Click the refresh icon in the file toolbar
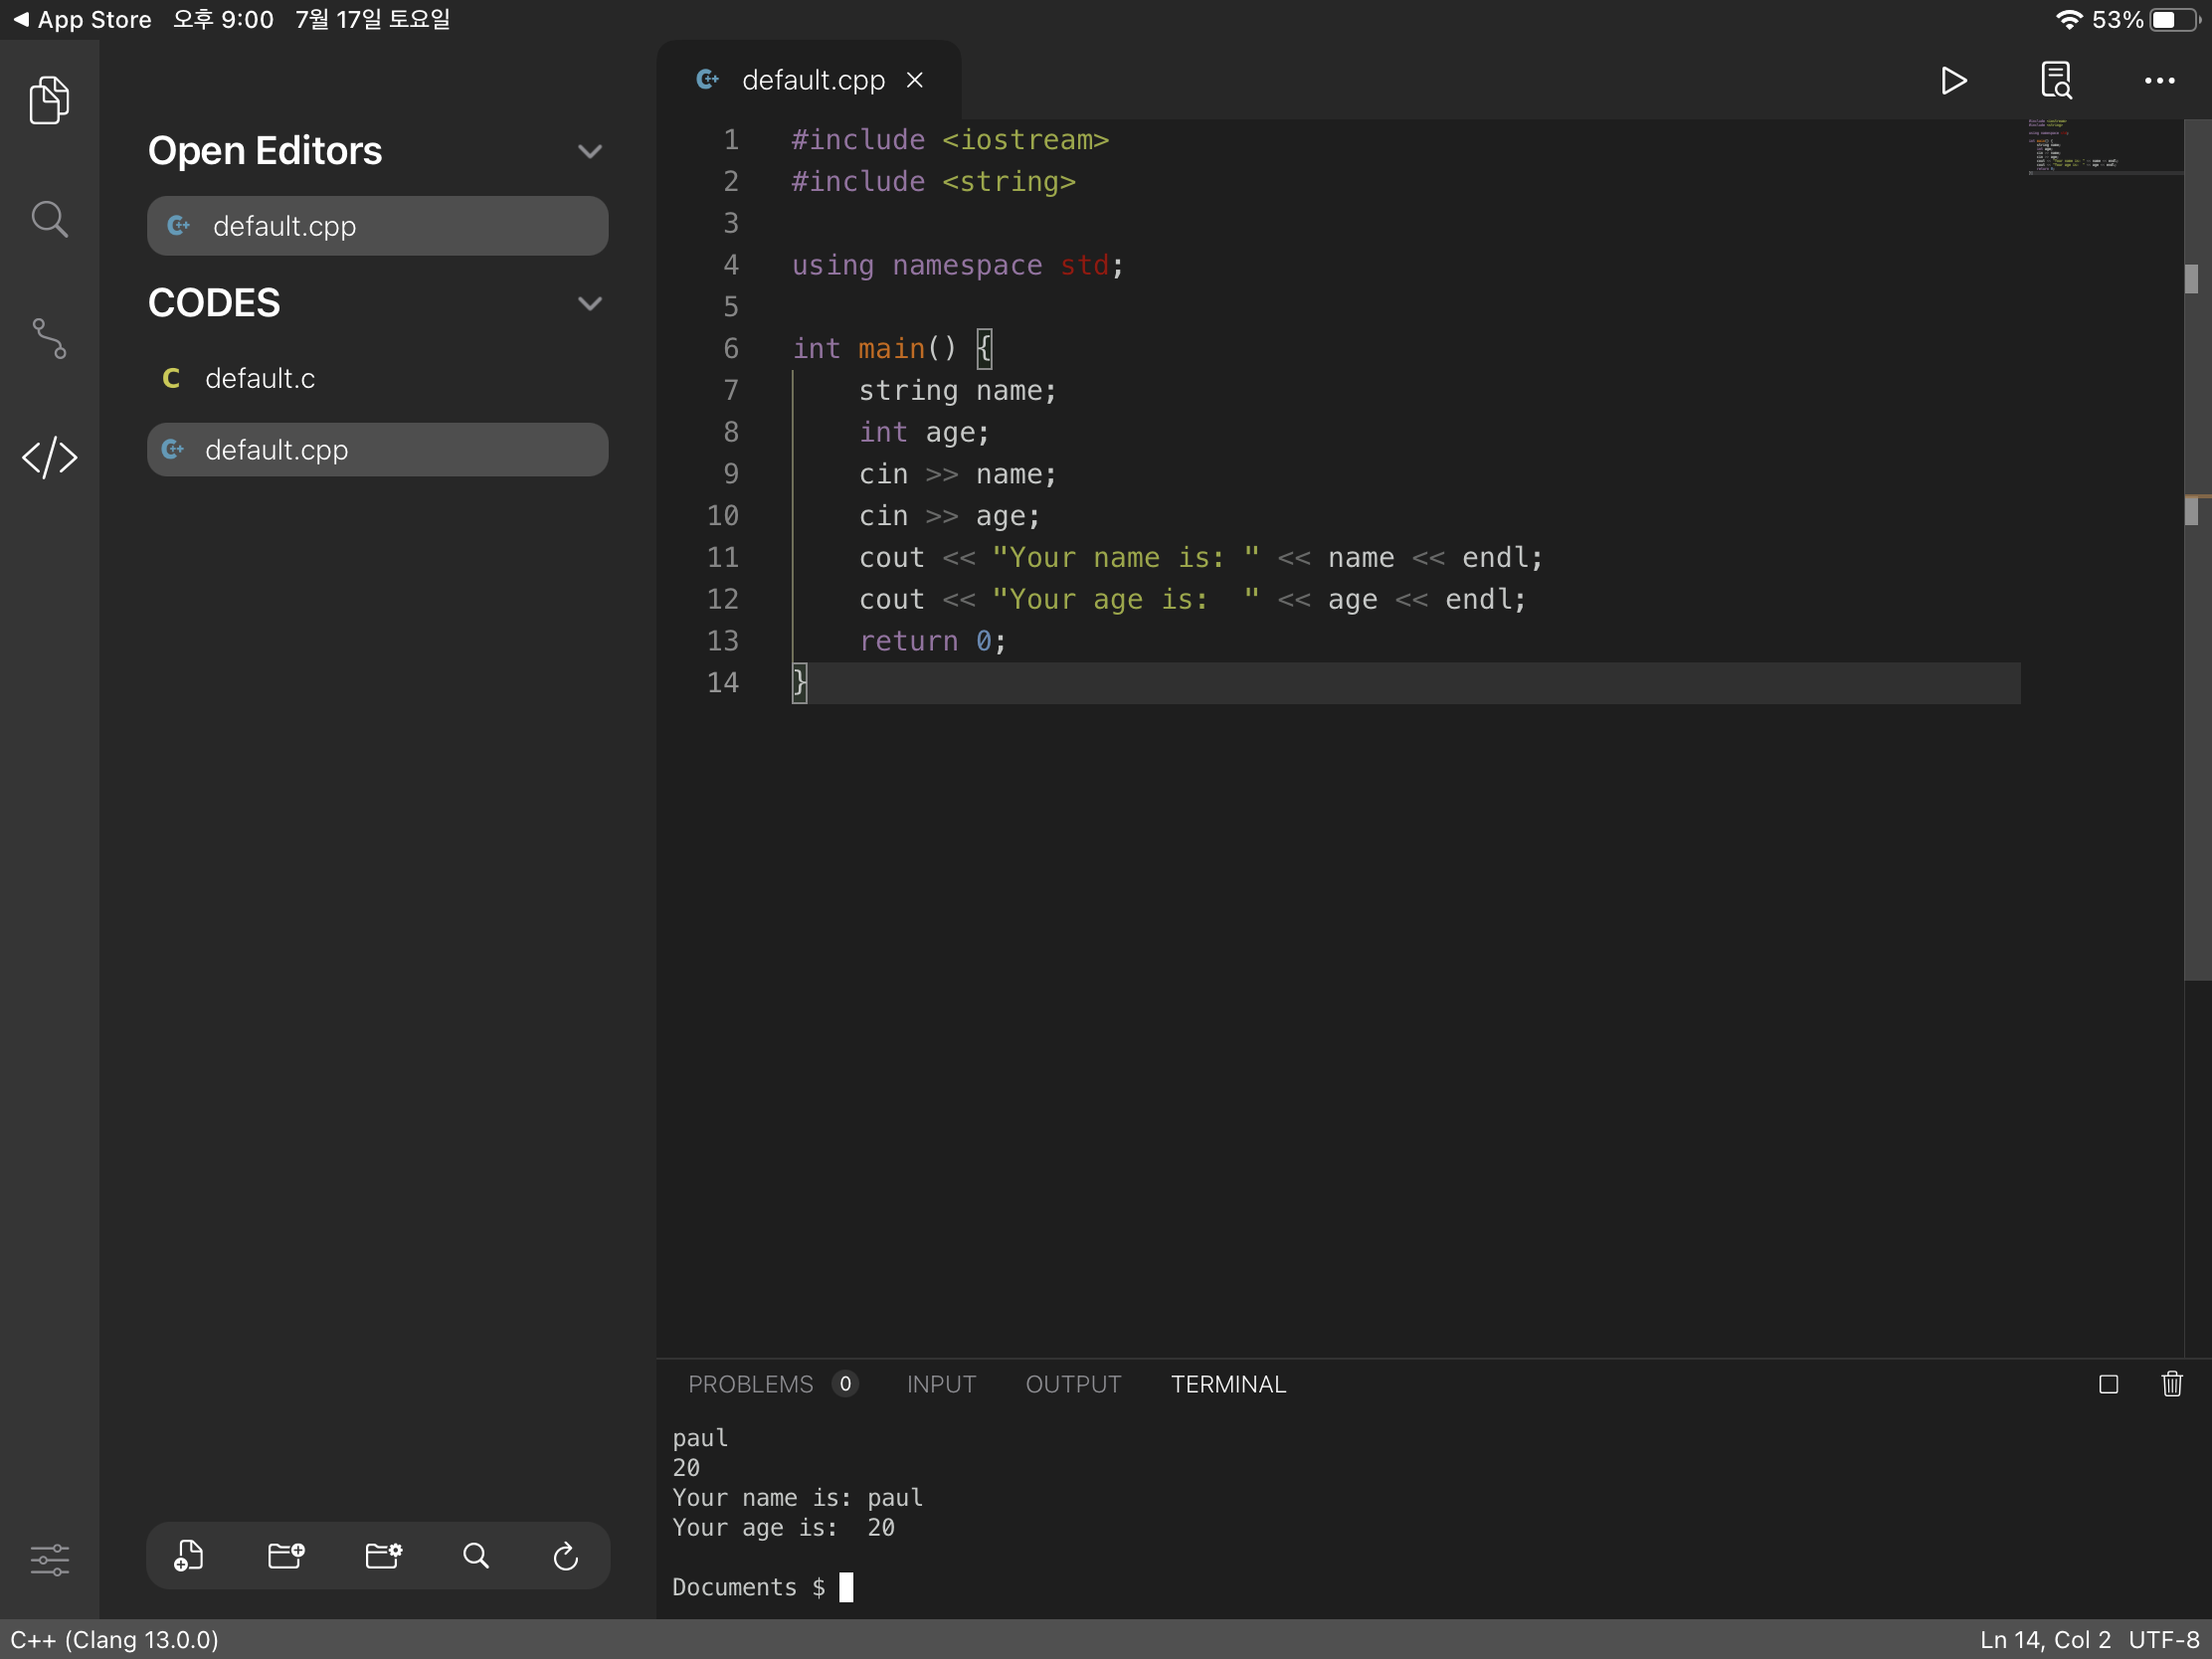The width and height of the screenshot is (2212, 1659). tap(566, 1556)
